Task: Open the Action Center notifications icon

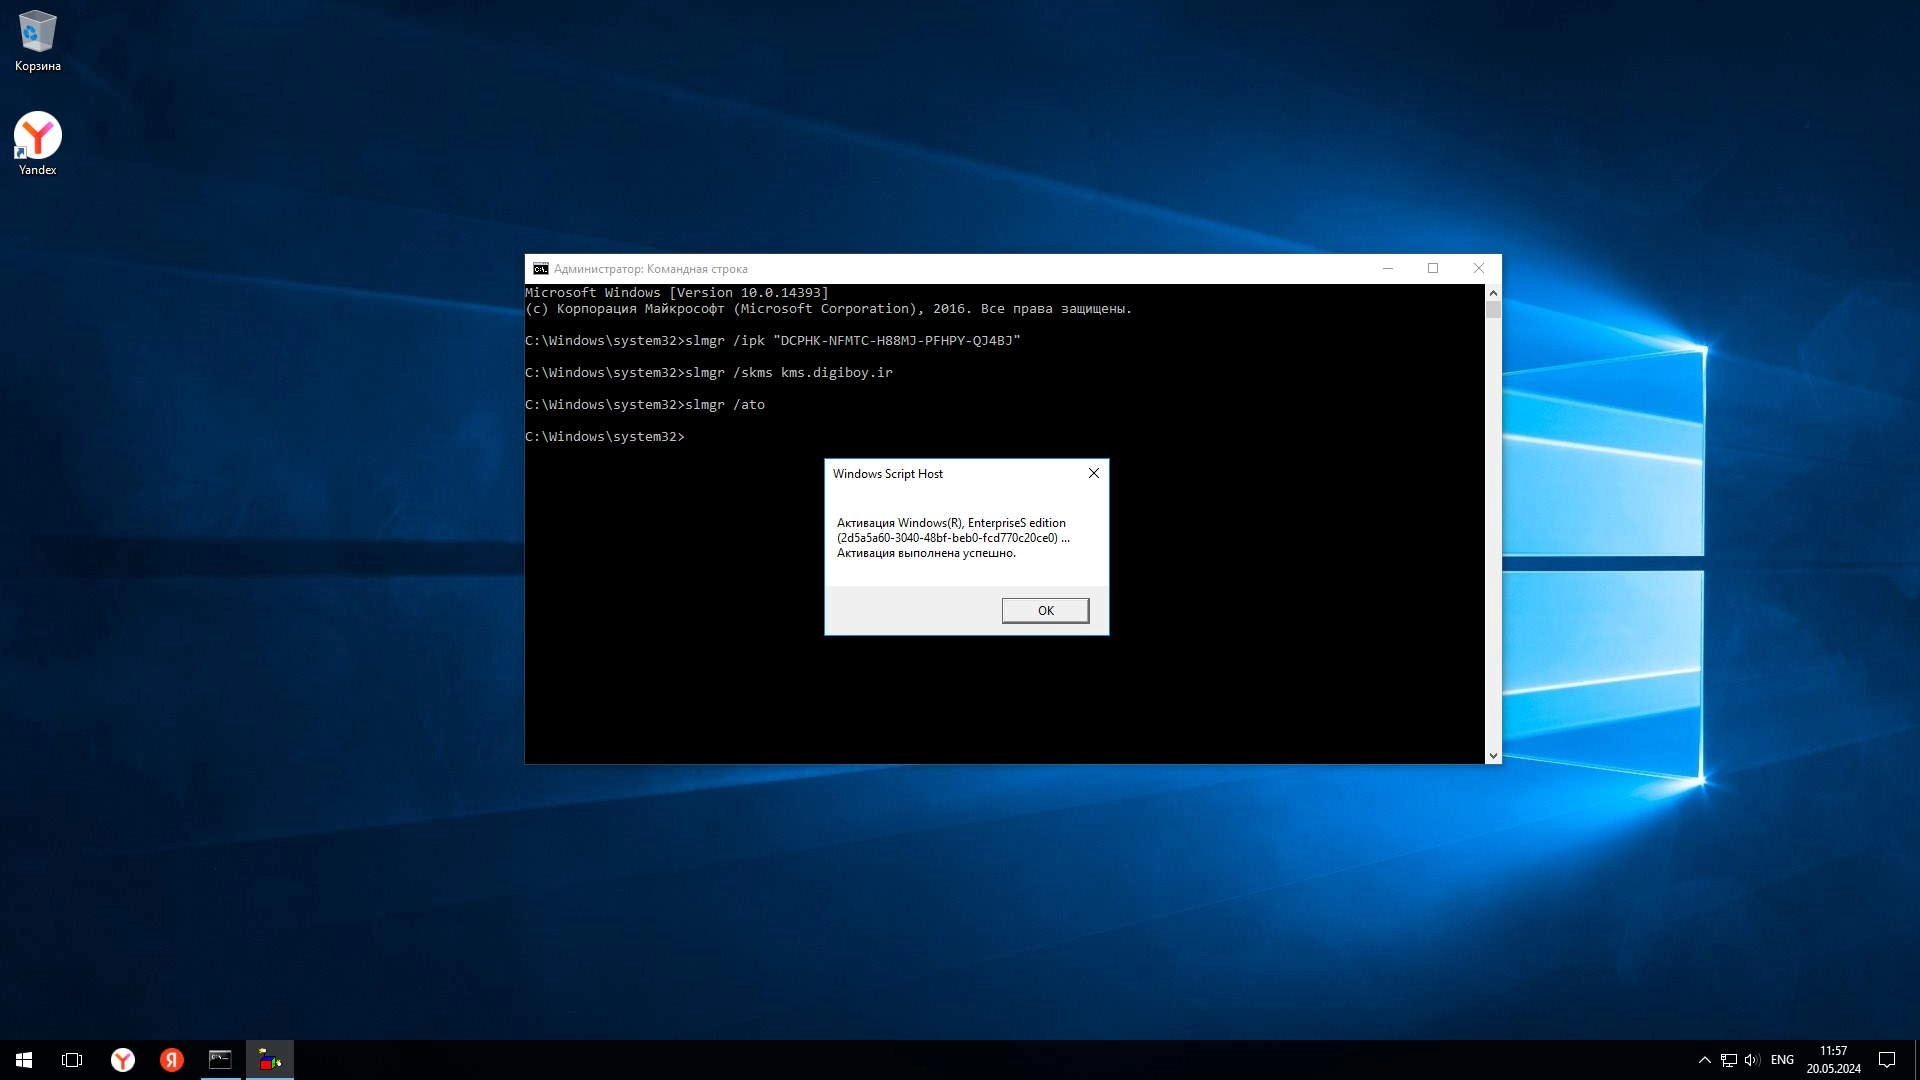Action: (x=1886, y=1059)
